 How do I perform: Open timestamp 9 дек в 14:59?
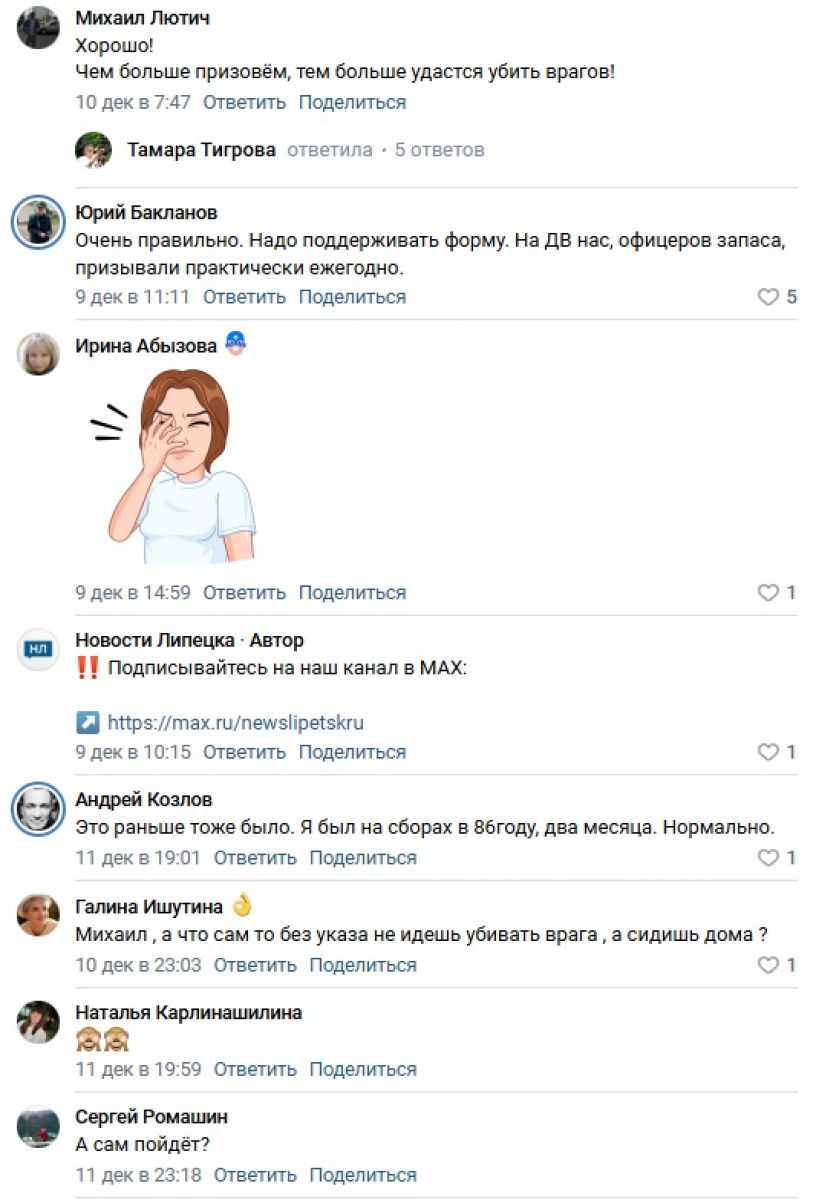pyautogui.click(x=133, y=593)
